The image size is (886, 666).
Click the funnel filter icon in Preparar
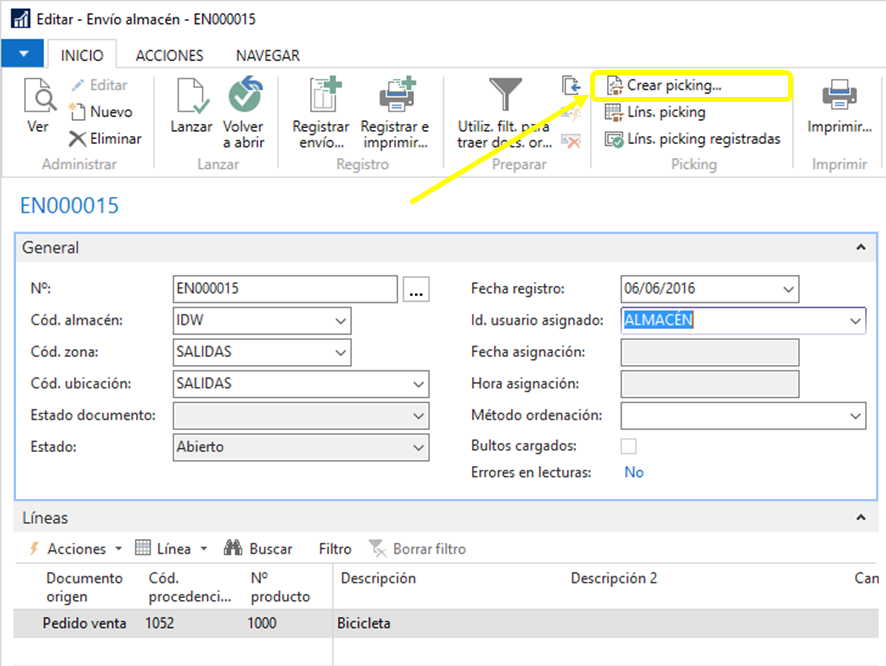(505, 94)
